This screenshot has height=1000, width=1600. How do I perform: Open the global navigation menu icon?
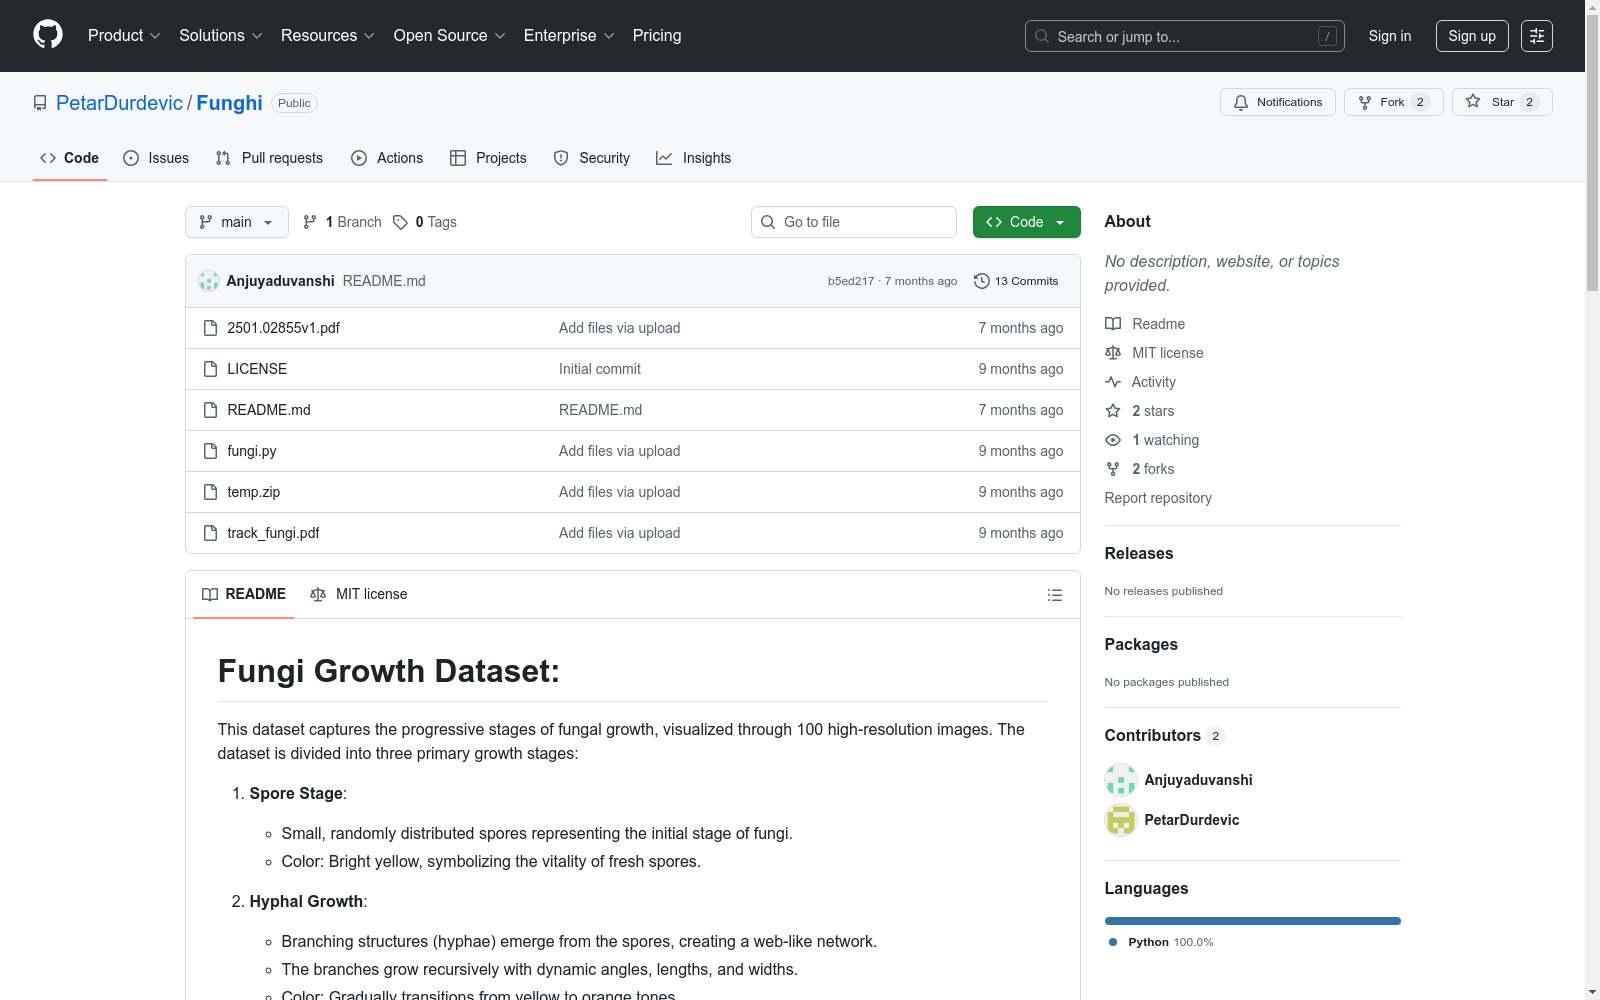coord(1537,36)
